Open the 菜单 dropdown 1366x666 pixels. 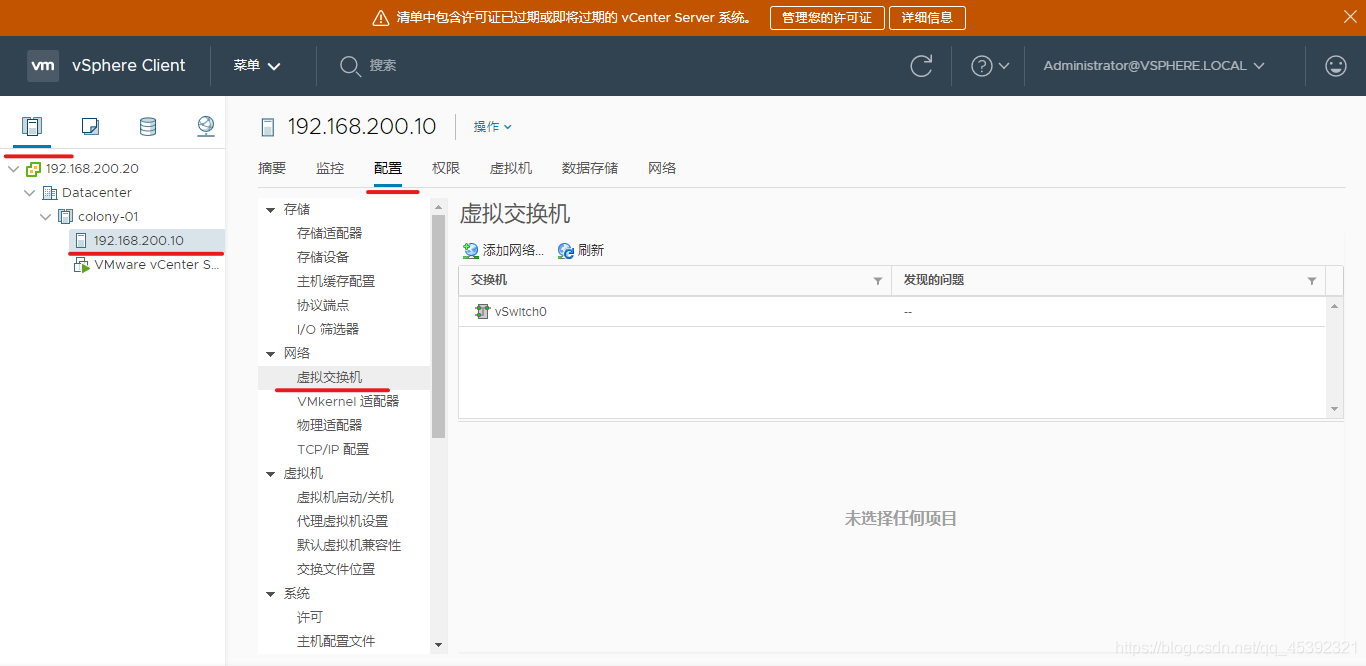[257, 66]
